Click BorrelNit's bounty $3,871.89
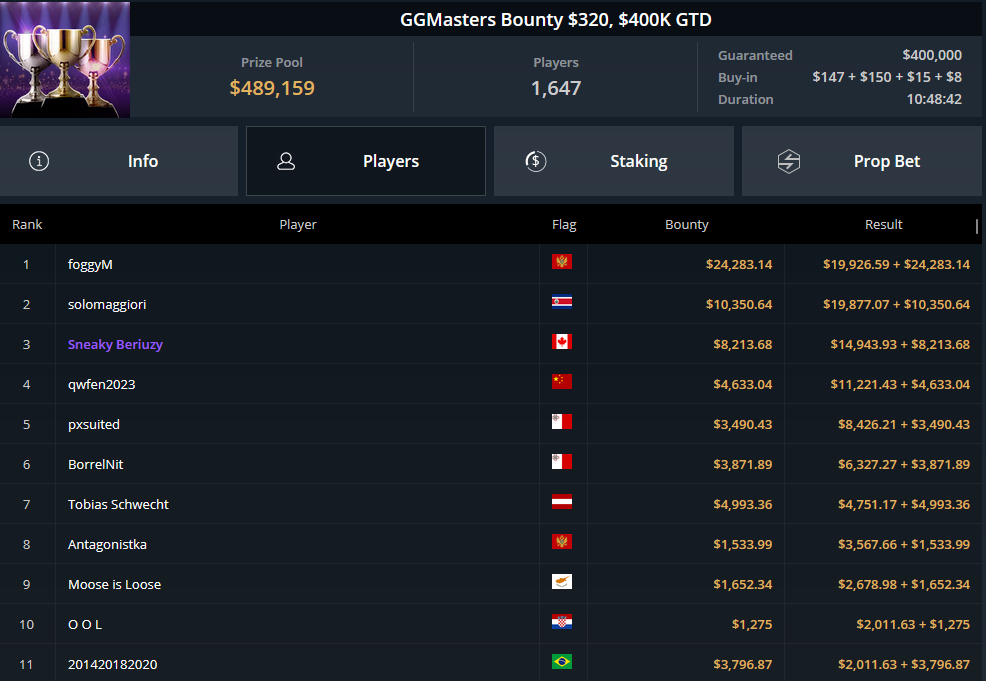 pyautogui.click(x=743, y=464)
